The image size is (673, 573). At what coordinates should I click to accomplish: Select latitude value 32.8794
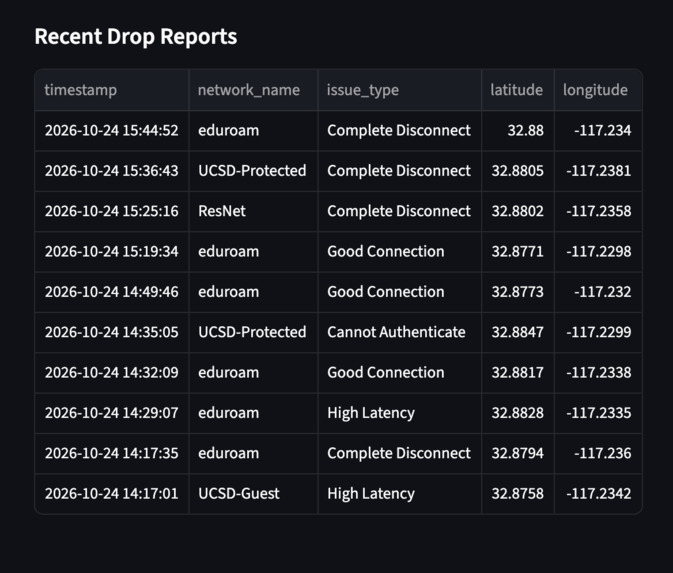[x=518, y=453]
